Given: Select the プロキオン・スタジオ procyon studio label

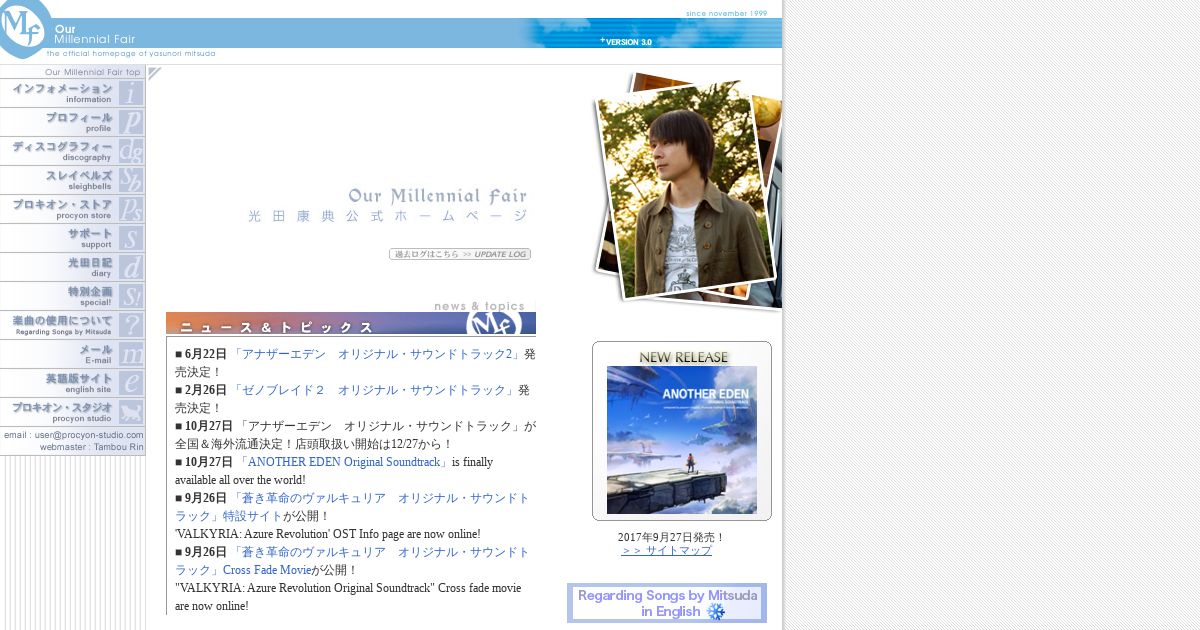Looking at the screenshot, I should pos(62,412).
